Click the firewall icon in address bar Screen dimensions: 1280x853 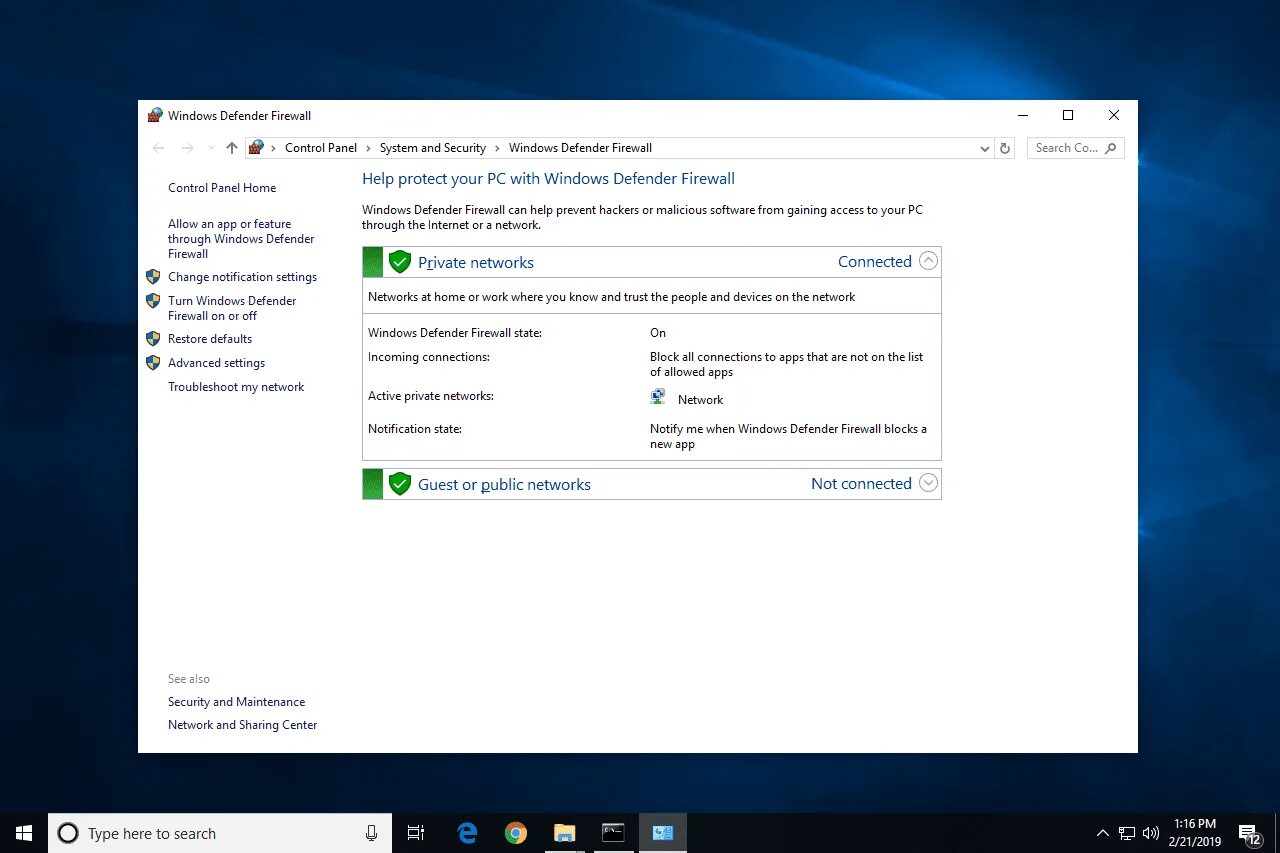click(x=256, y=147)
